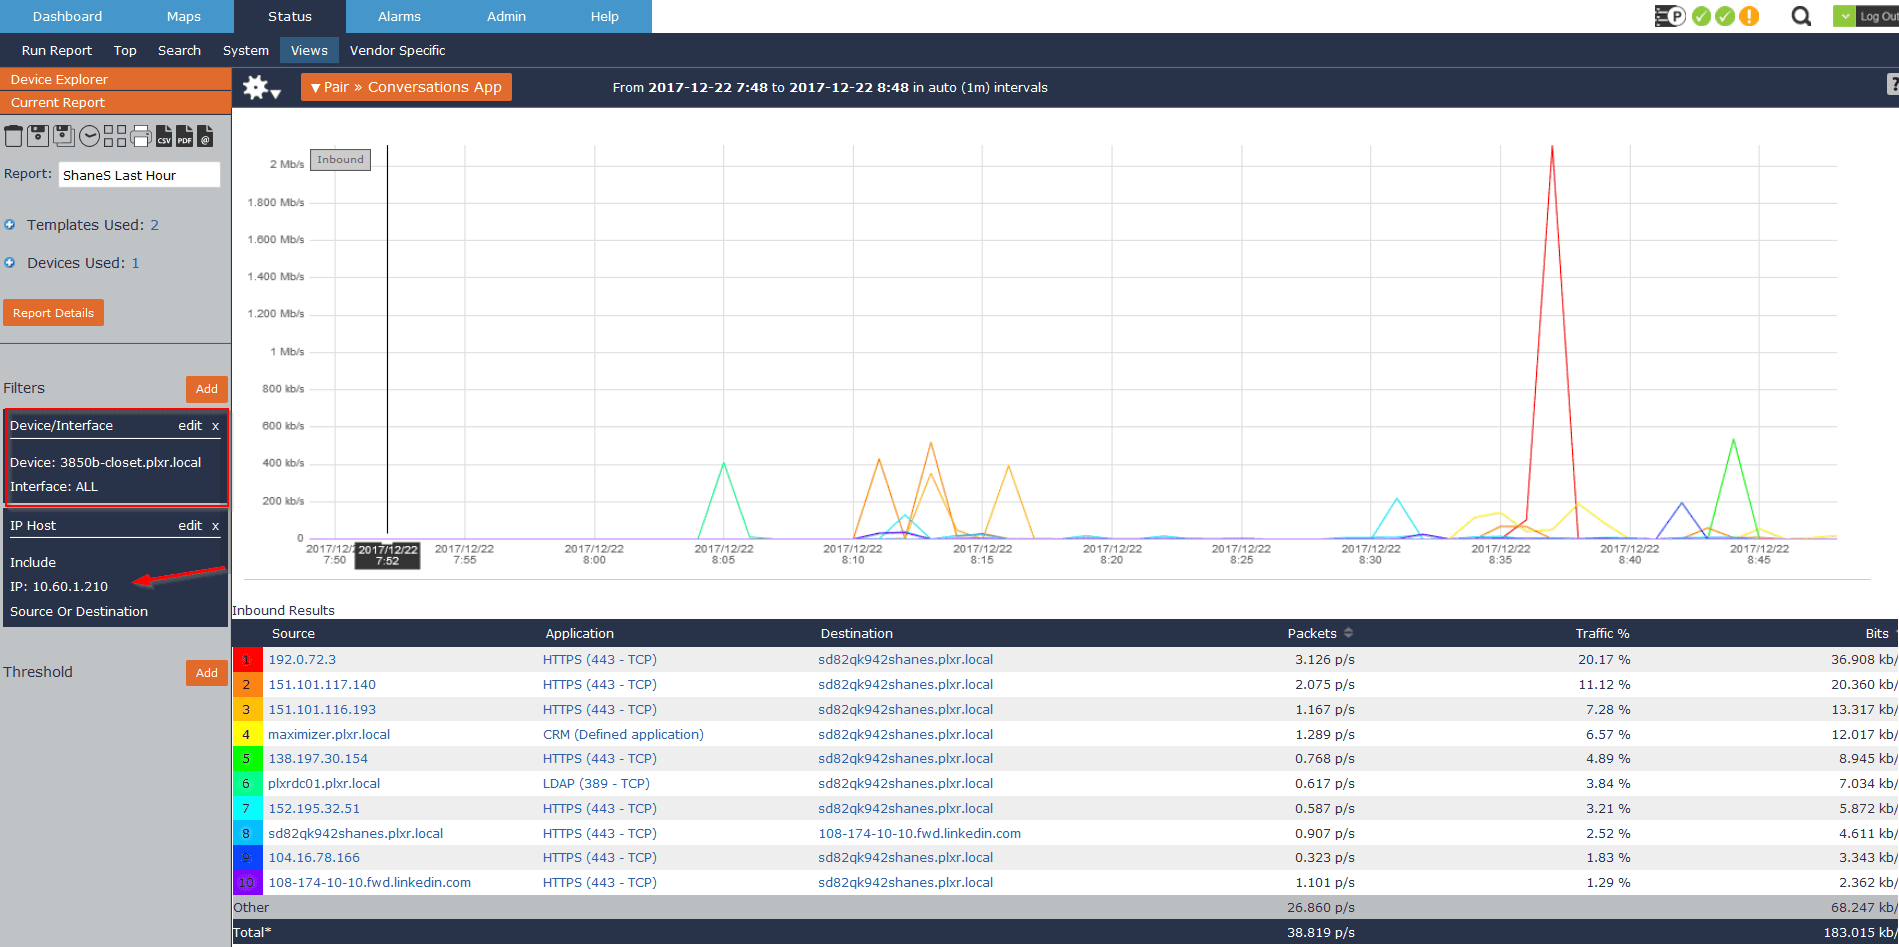The width and height of the screenshot is (1899, 947).
Task: Toggle the Inbound legend on the graph
Action: pyautogui.click(x=340, y=160)
